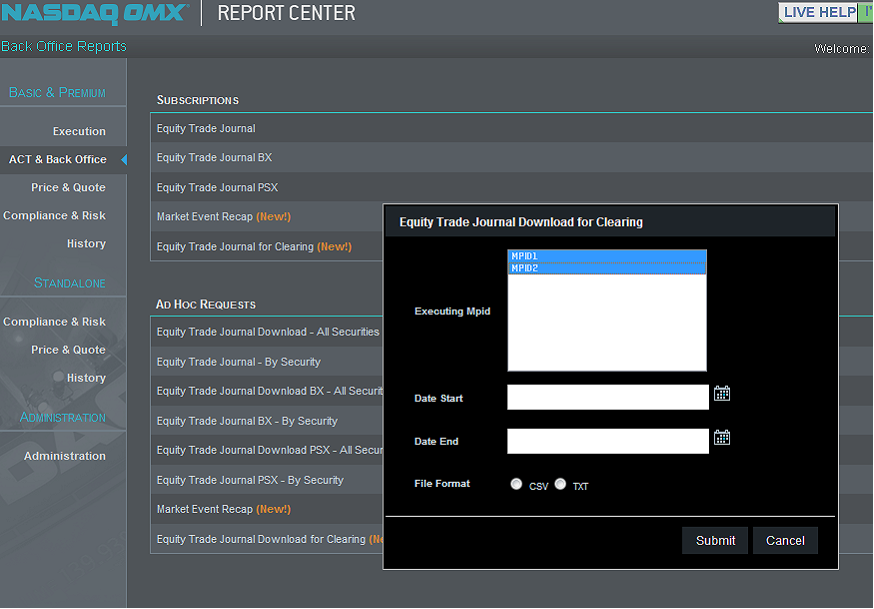The height and width of the screenshot is (609, 874).
Task: Open Live Help
Action: pos(819,12)
